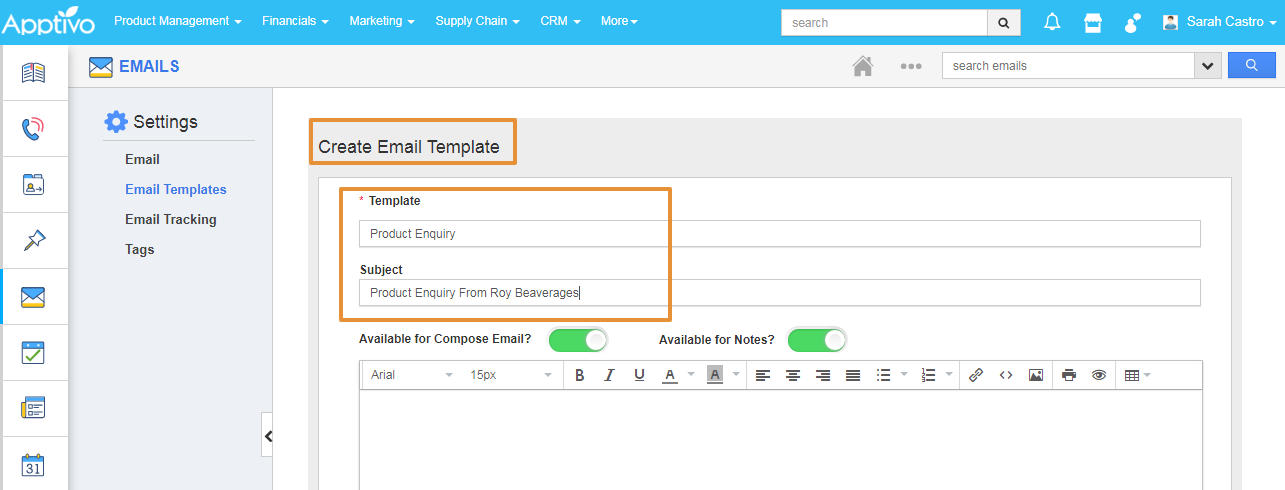Screen dimensions: 1285x490
Task: Open the CRM menu
Action: tap(561, 21)
